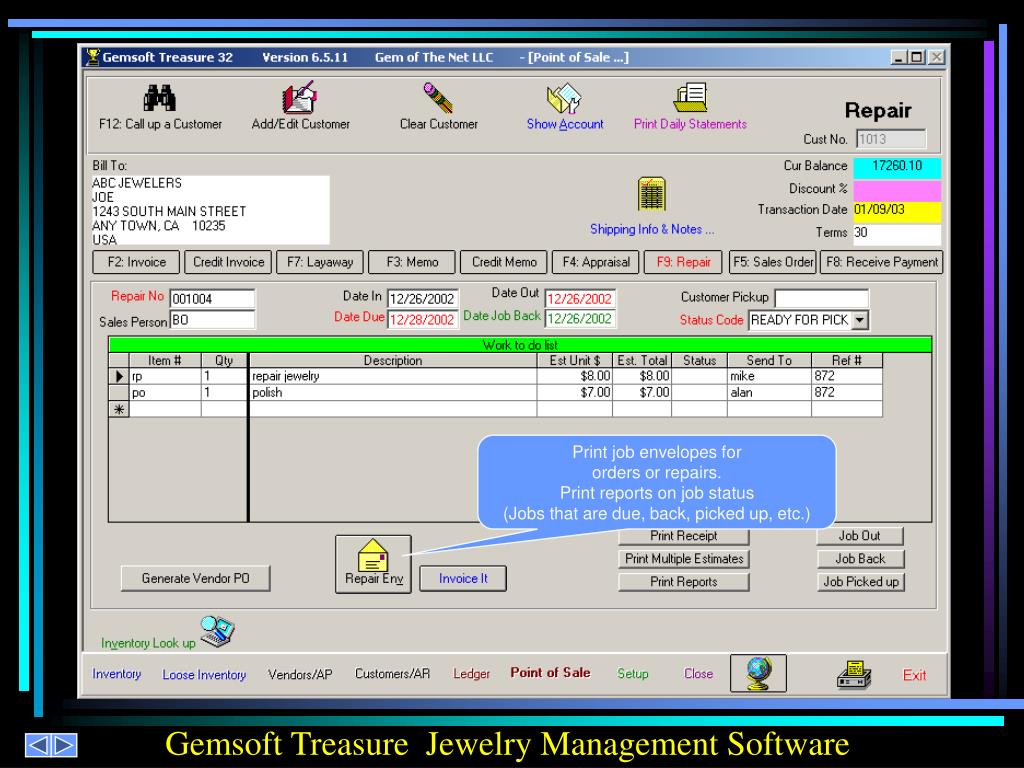Open the Setup menu
1024x768 pixels.
tap(633, 673)
